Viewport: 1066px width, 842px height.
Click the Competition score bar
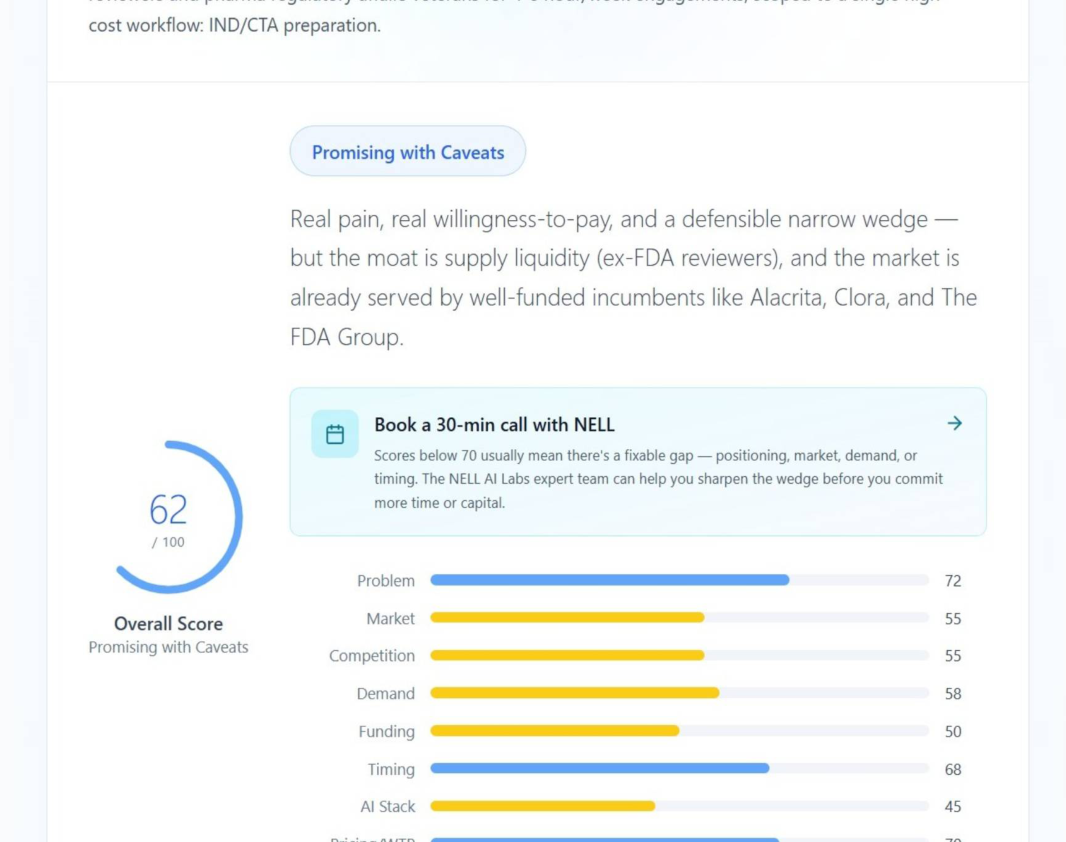click(x=679, y=655)
